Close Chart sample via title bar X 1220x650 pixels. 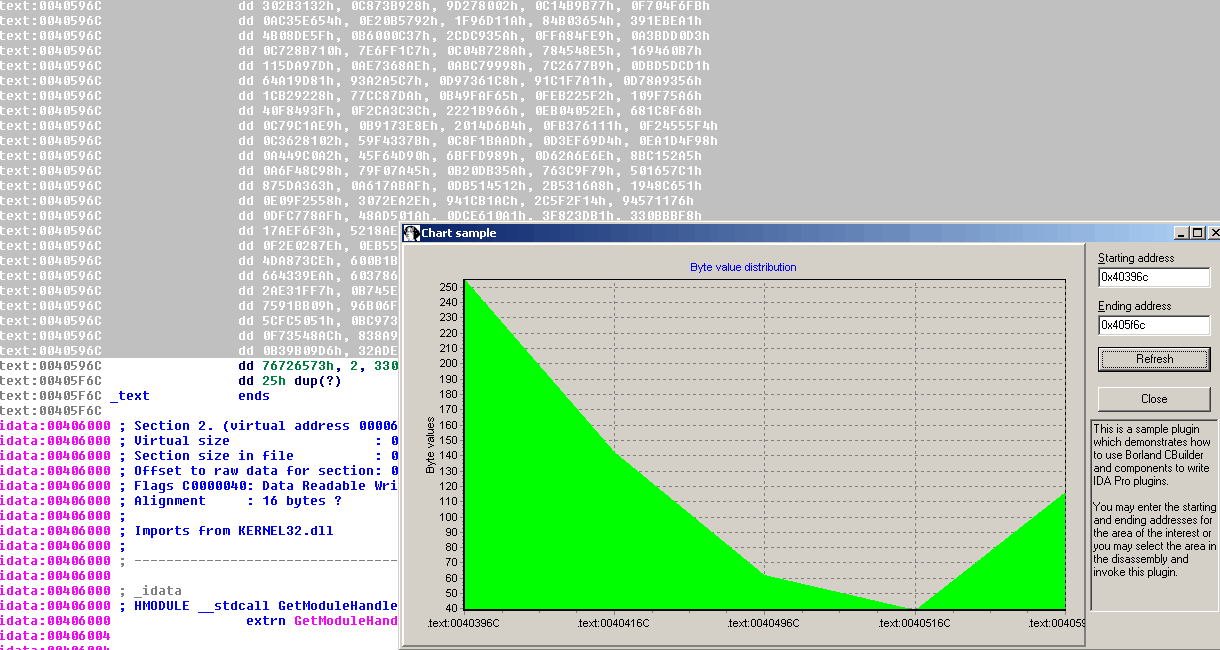(1214, 233)
